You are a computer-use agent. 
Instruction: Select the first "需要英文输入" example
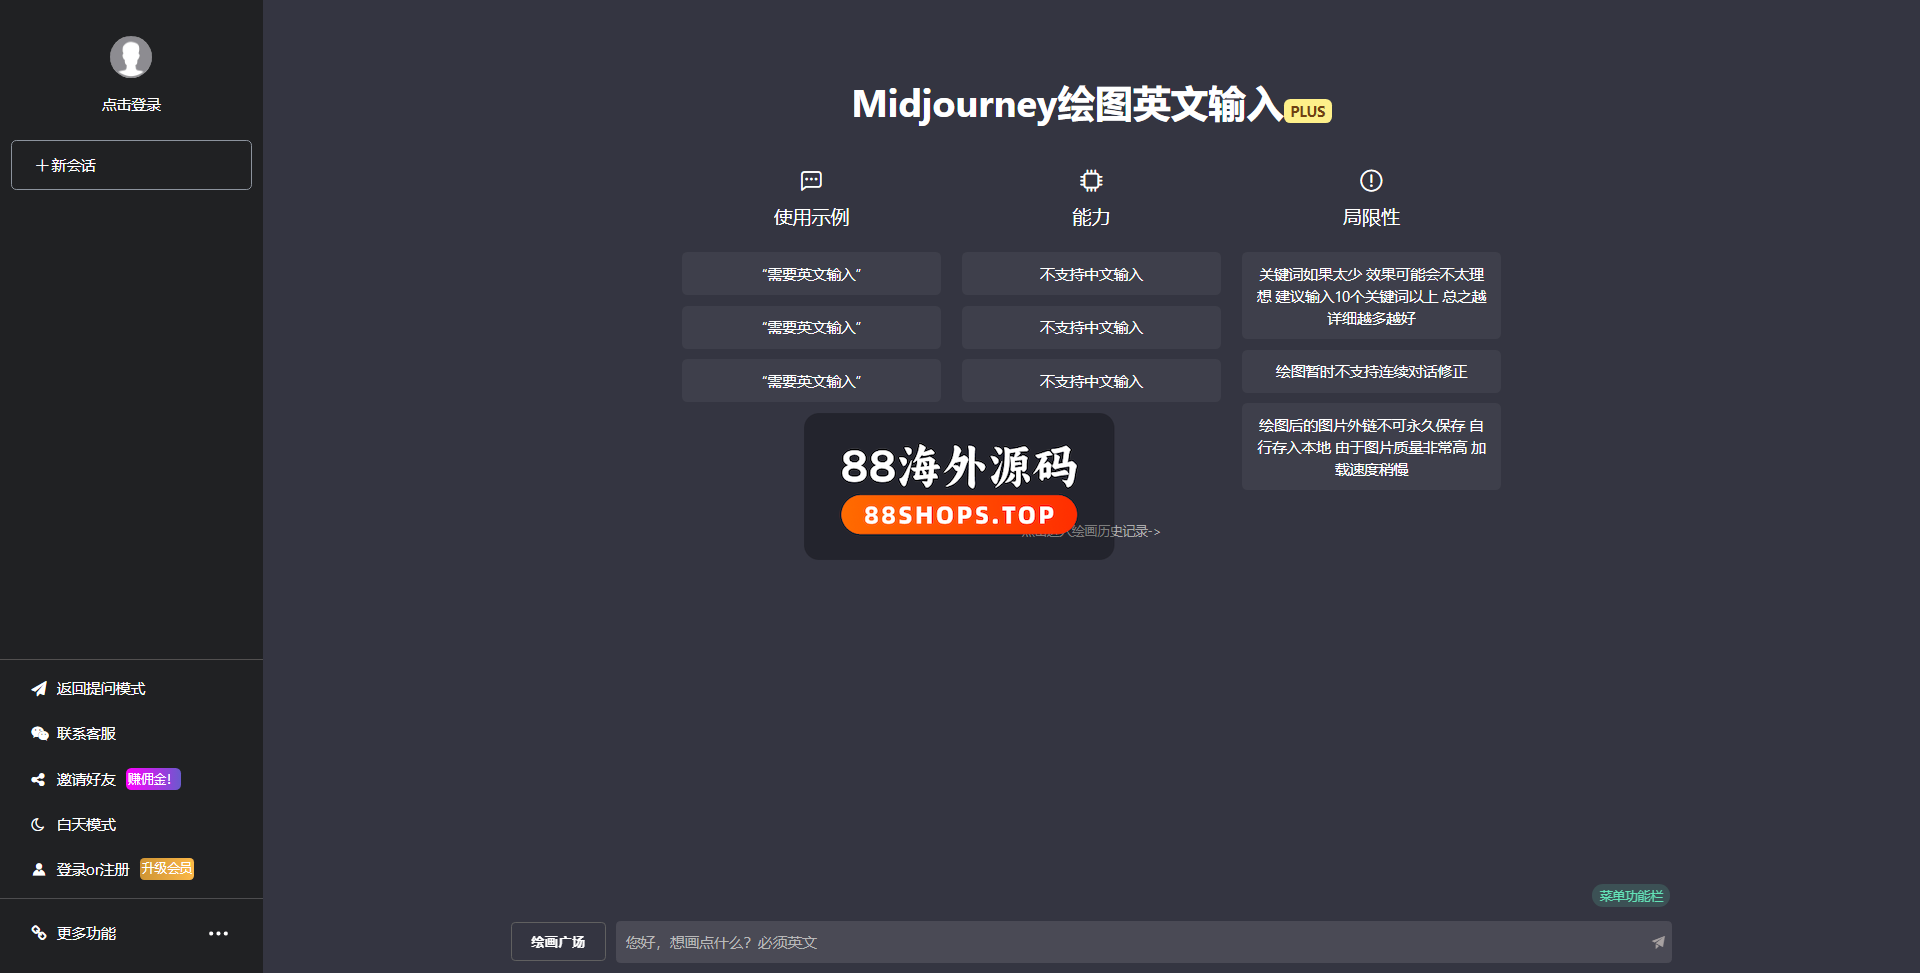pos(811,274)
